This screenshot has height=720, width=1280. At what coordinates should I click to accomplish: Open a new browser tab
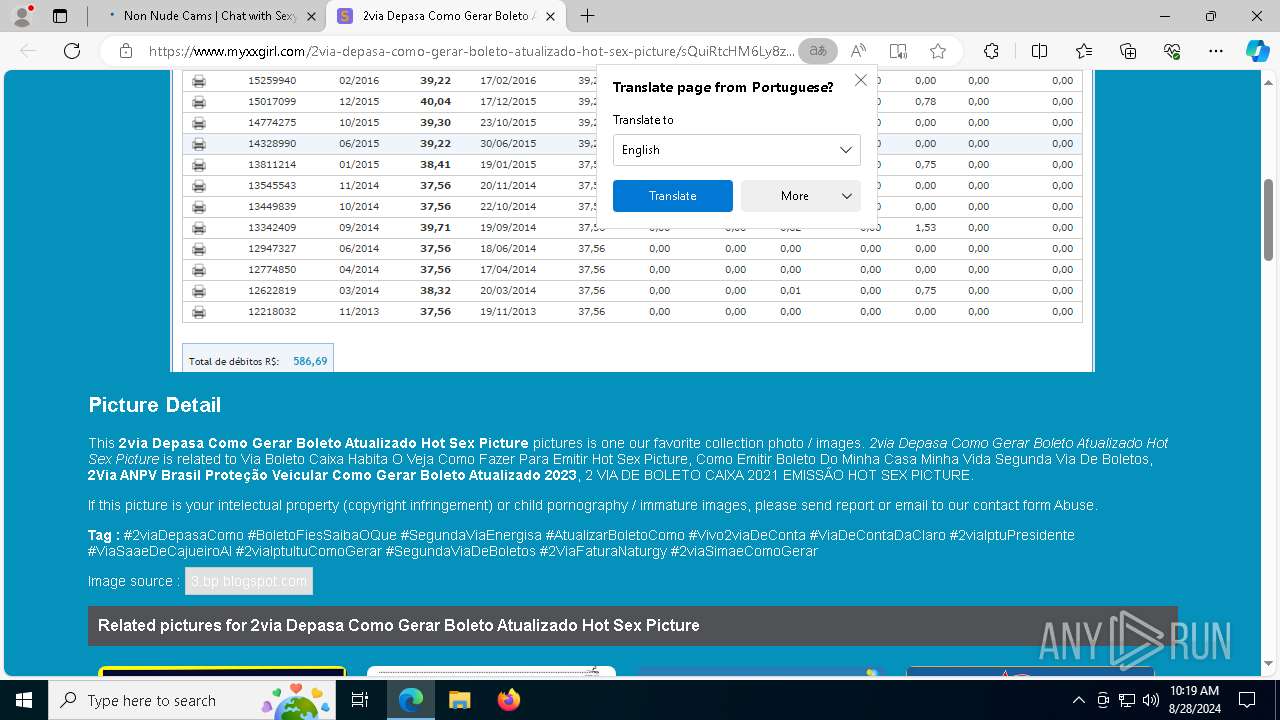pos(588,16)
